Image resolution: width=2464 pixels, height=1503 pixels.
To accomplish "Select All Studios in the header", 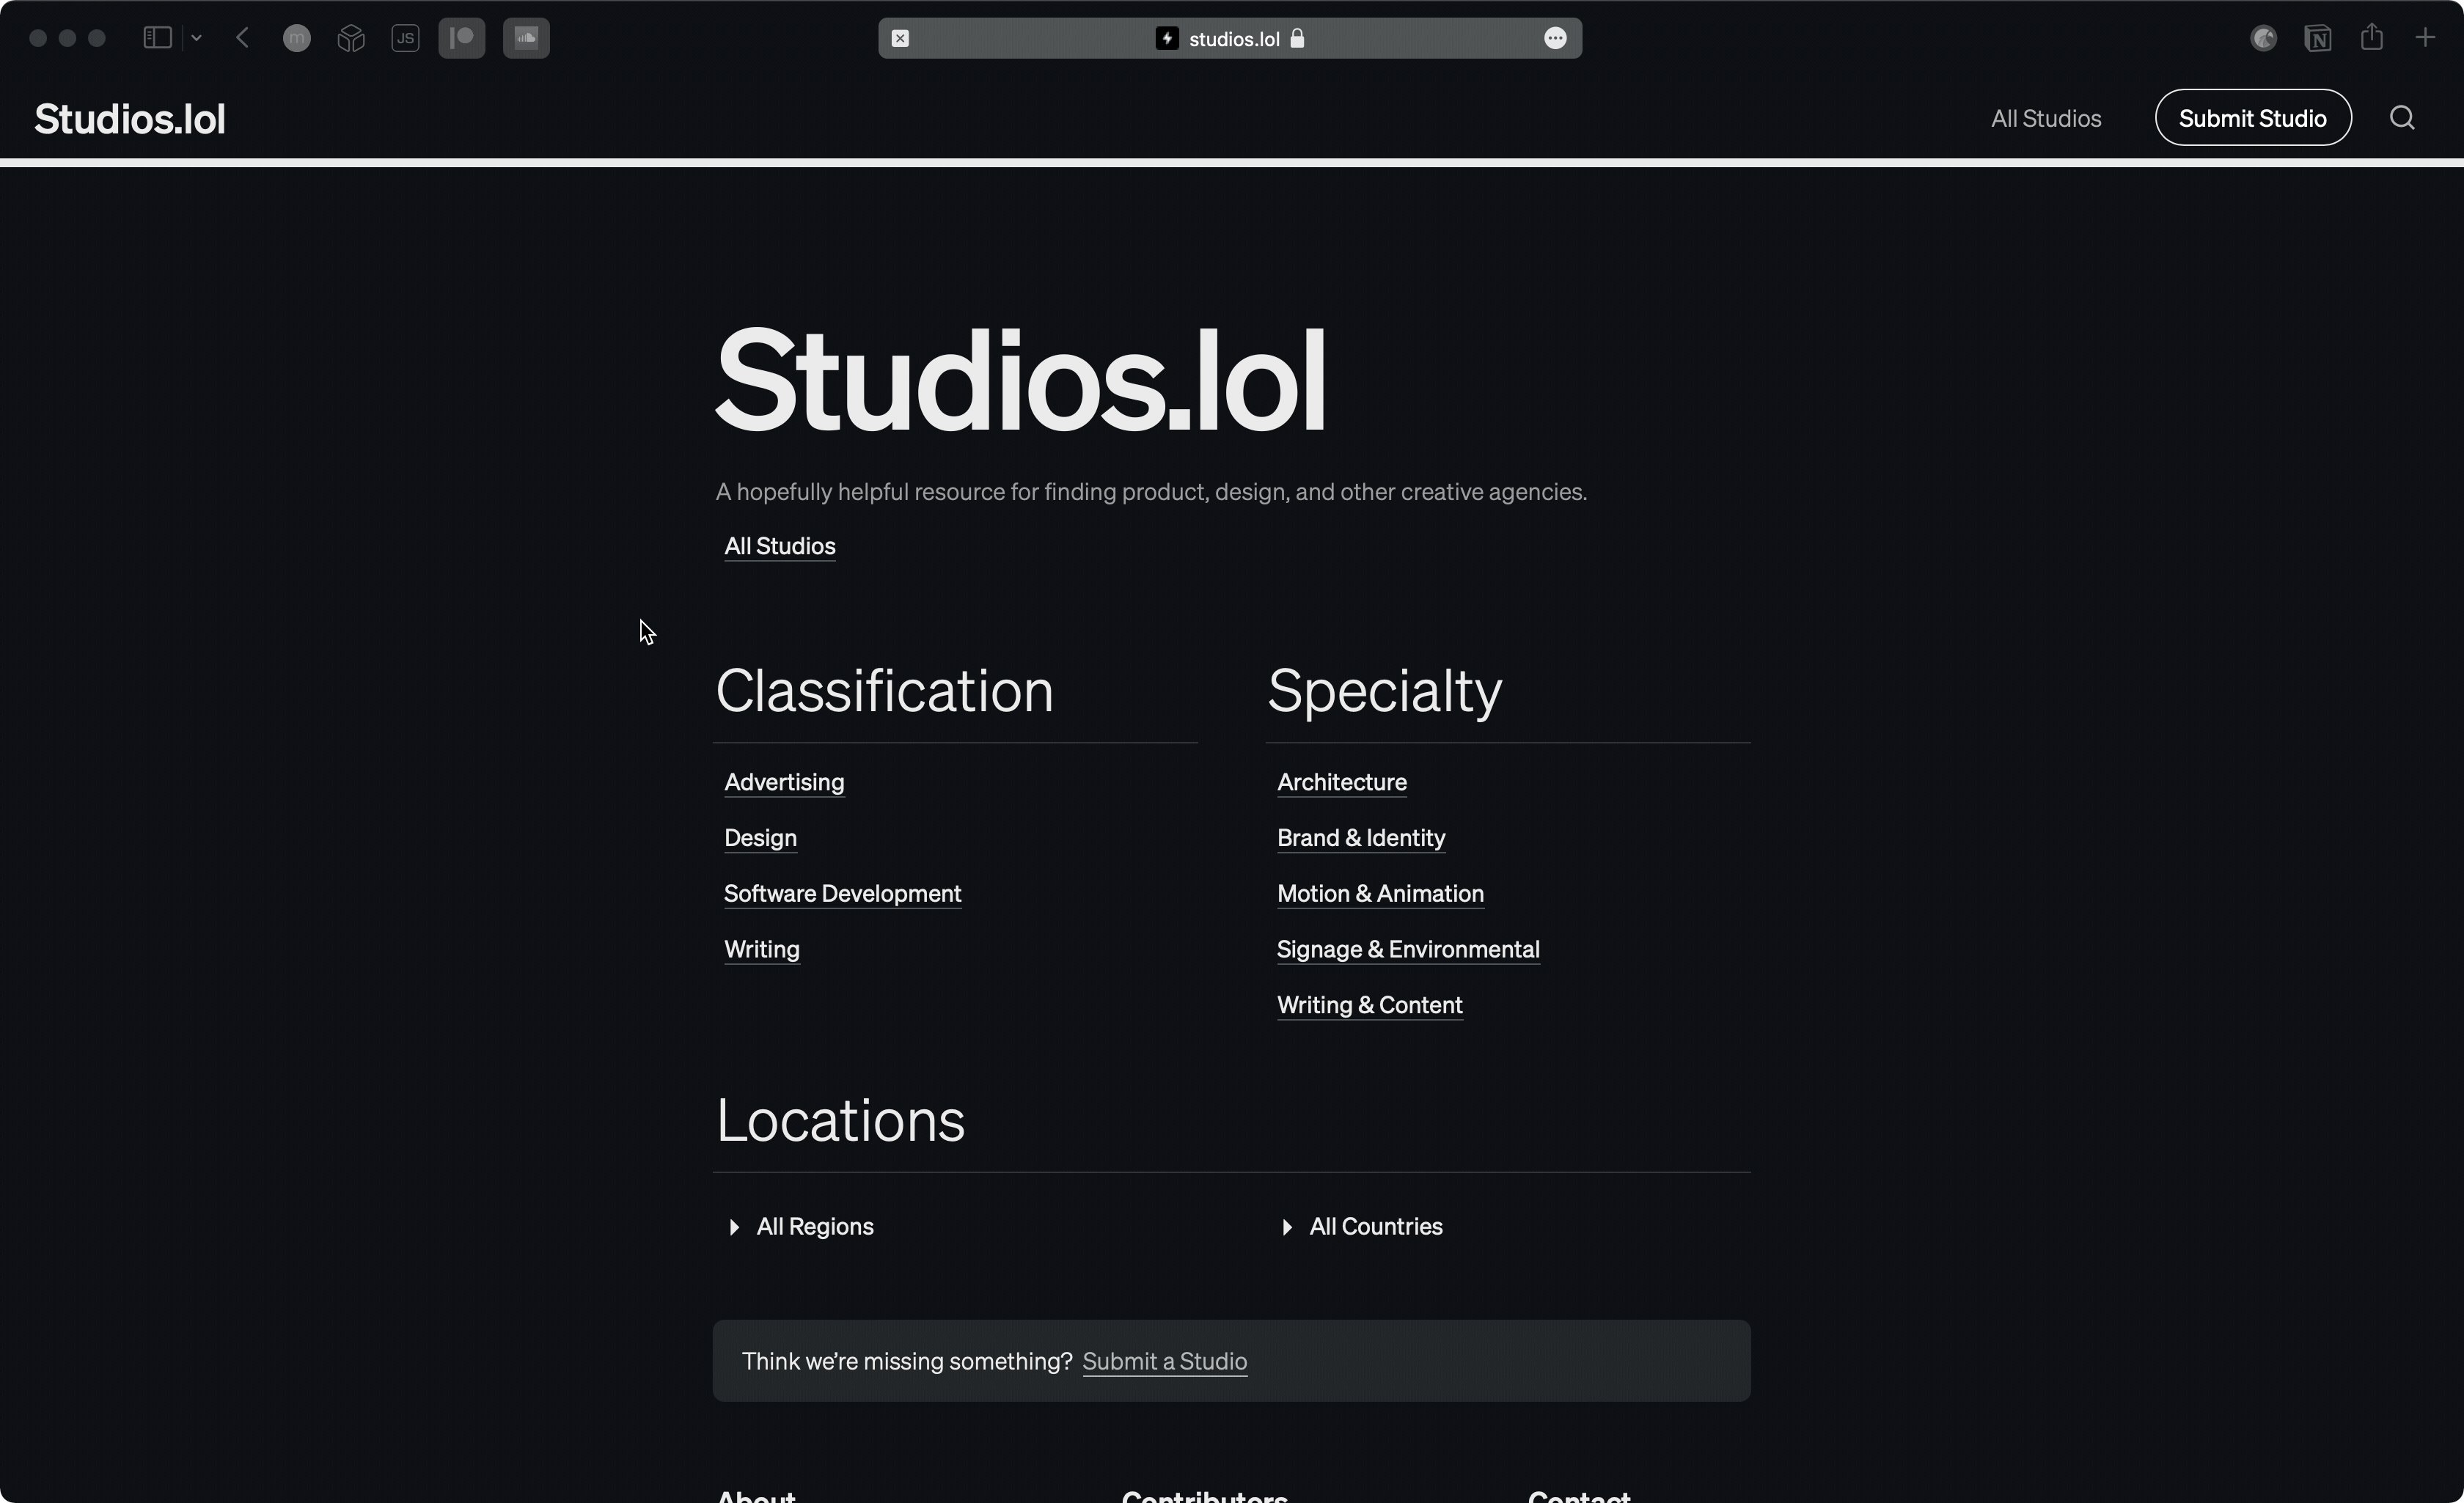I will (2046, 117).
